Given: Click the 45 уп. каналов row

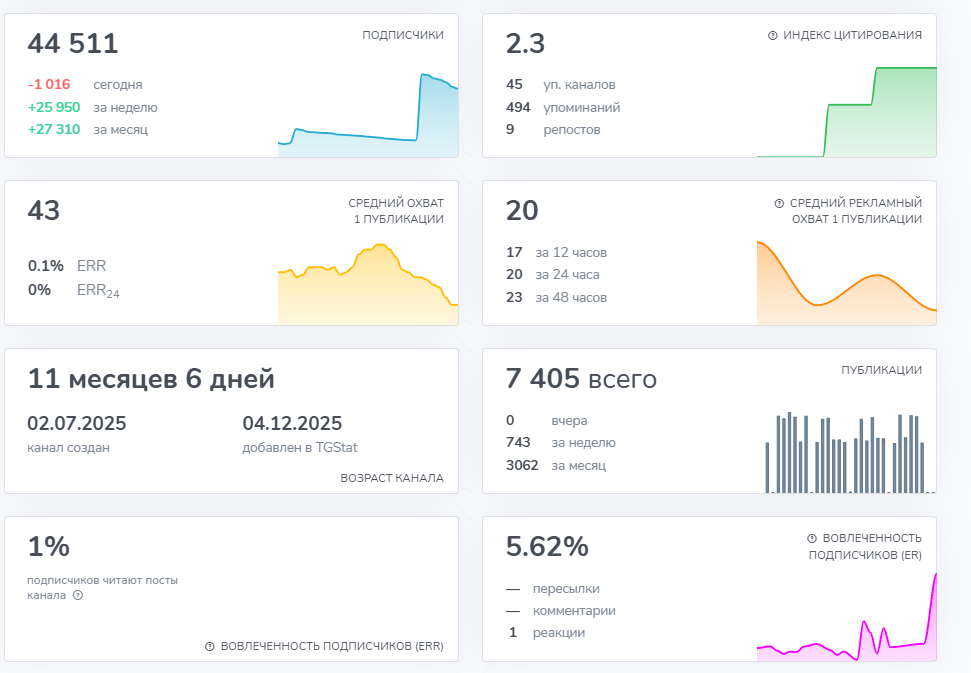Looking at the screenshot, I should 560,85.
